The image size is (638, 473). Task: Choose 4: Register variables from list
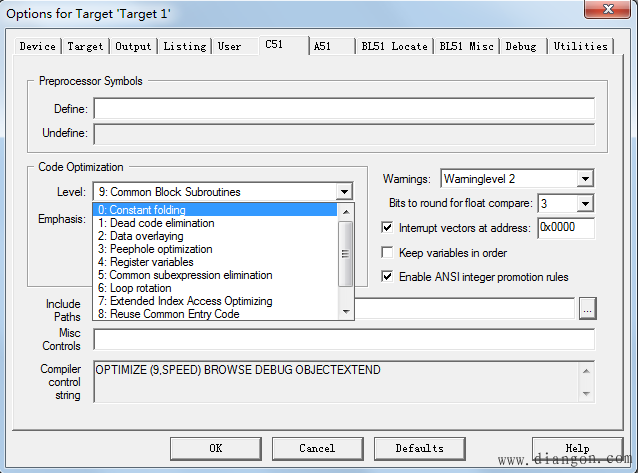215,262
